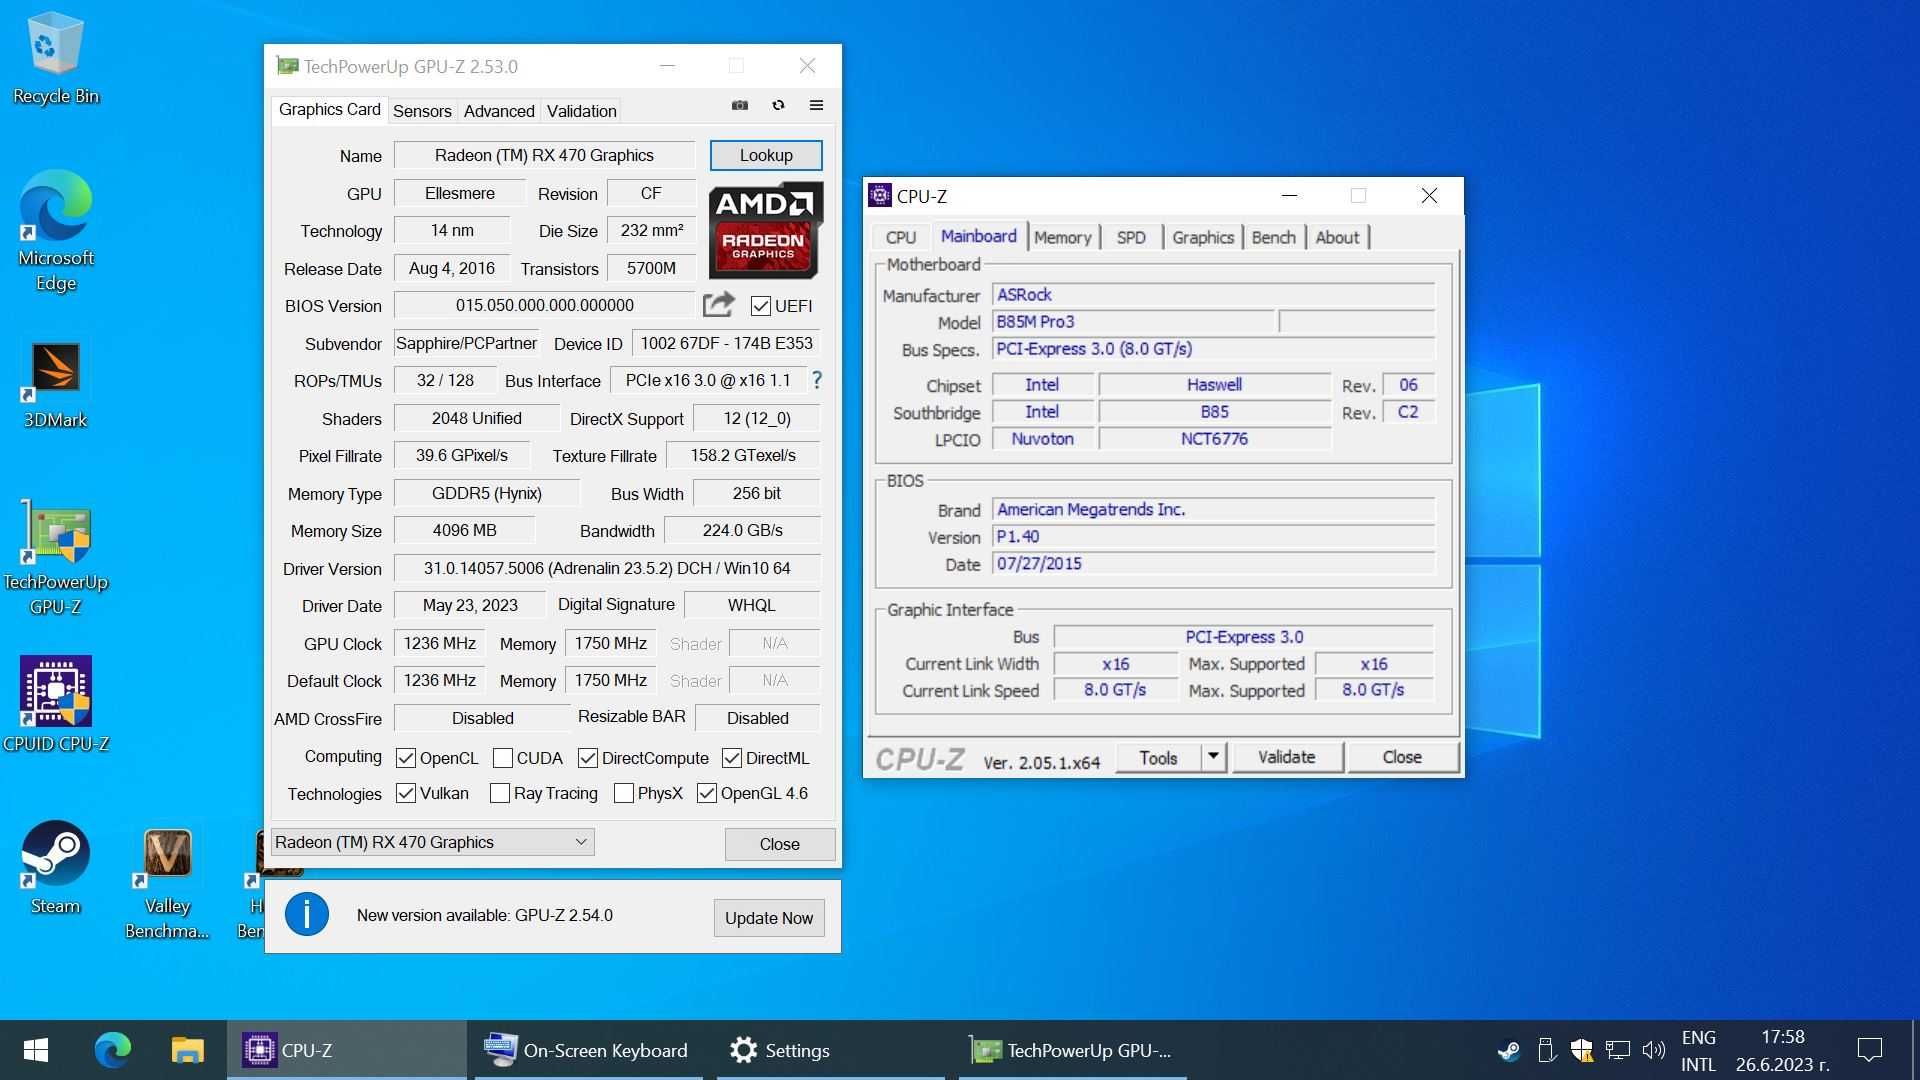Click the BIOS export share icon

click(718, 305)
